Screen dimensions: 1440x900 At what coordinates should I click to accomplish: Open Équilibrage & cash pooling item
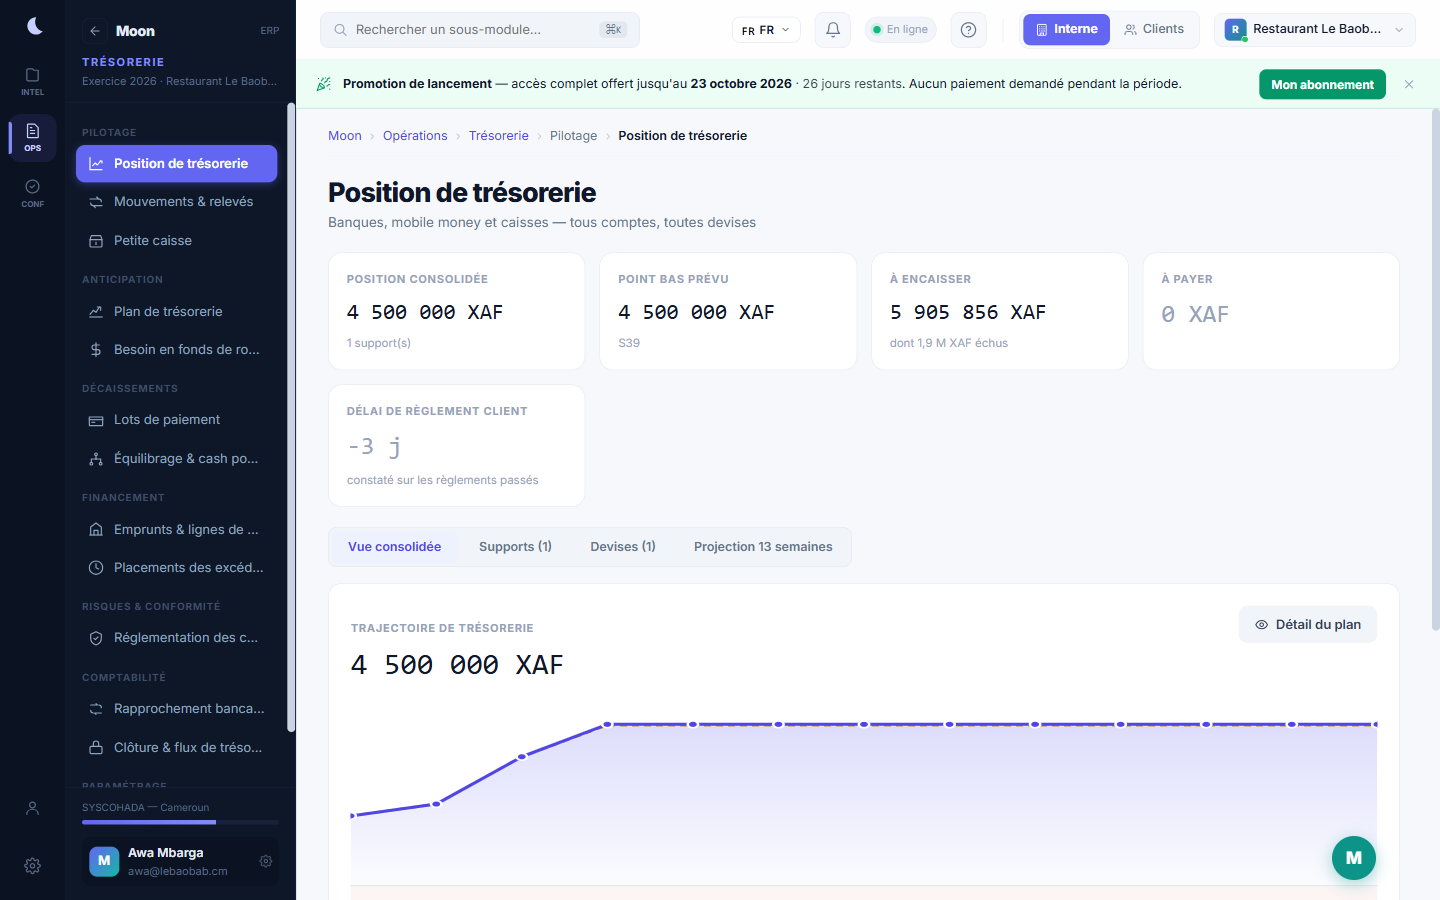pyautogui.click(x=176, y=459)
